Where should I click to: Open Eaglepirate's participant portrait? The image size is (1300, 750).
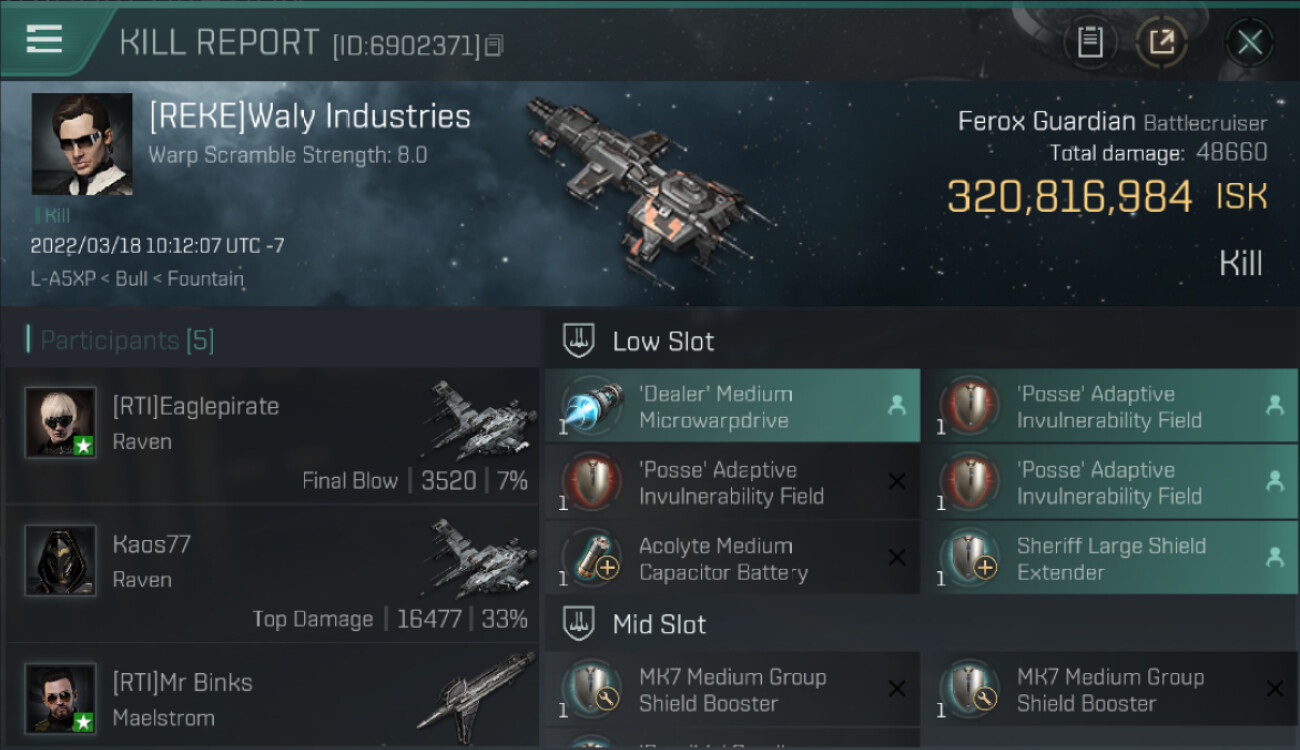point(60,422)
